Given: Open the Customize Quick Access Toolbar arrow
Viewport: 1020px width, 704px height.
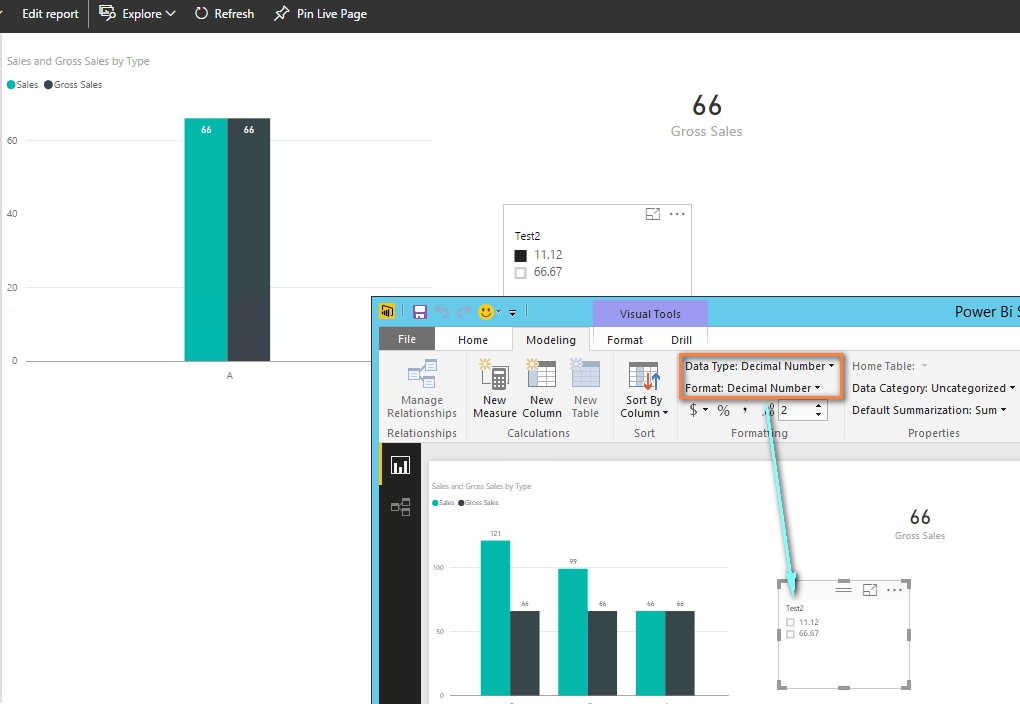Looking at the screenshot, I should click(513, 313).
